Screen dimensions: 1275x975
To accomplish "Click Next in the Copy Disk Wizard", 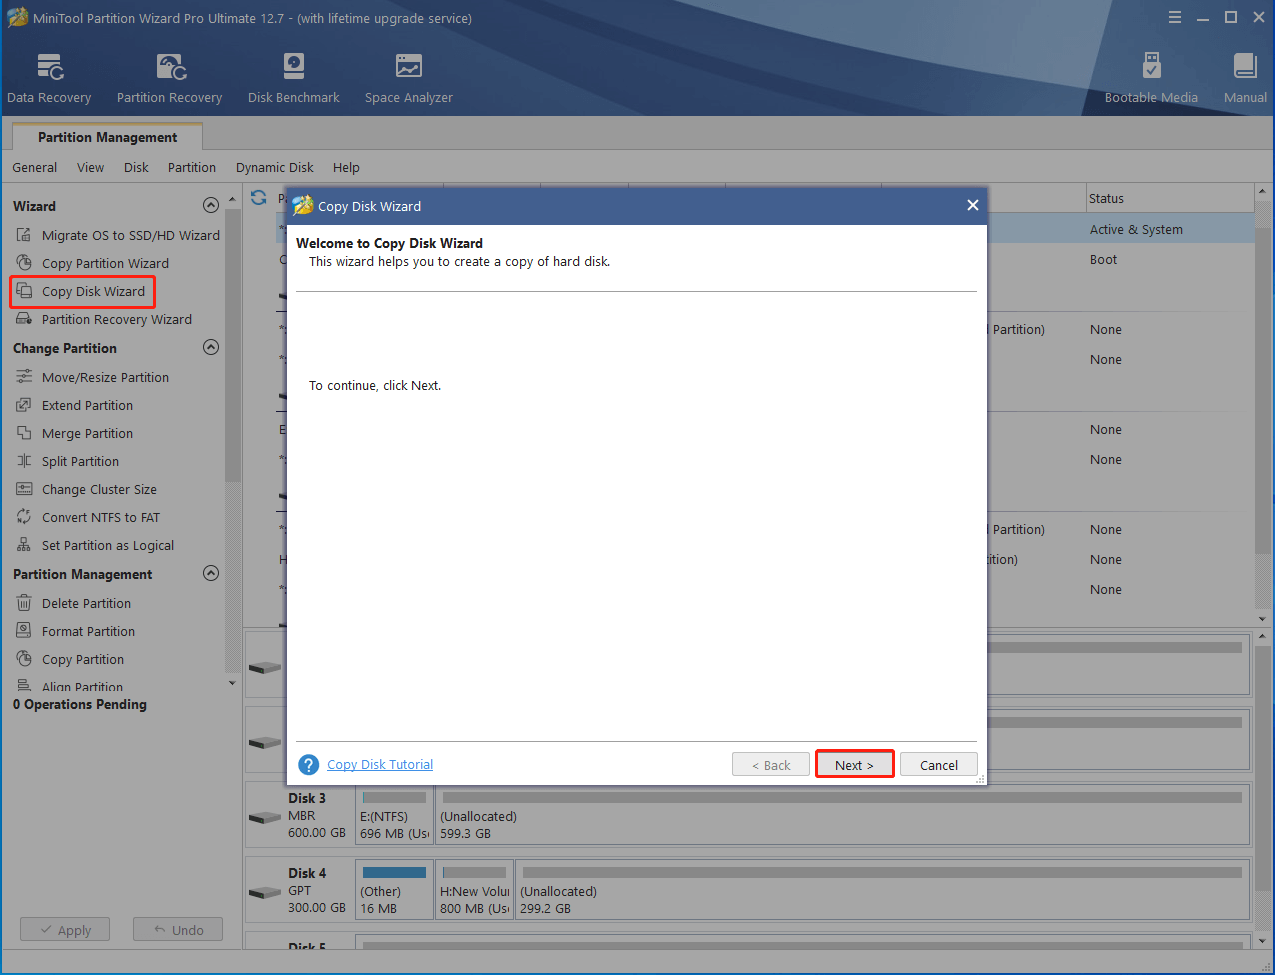I will [x=854, y=765].
